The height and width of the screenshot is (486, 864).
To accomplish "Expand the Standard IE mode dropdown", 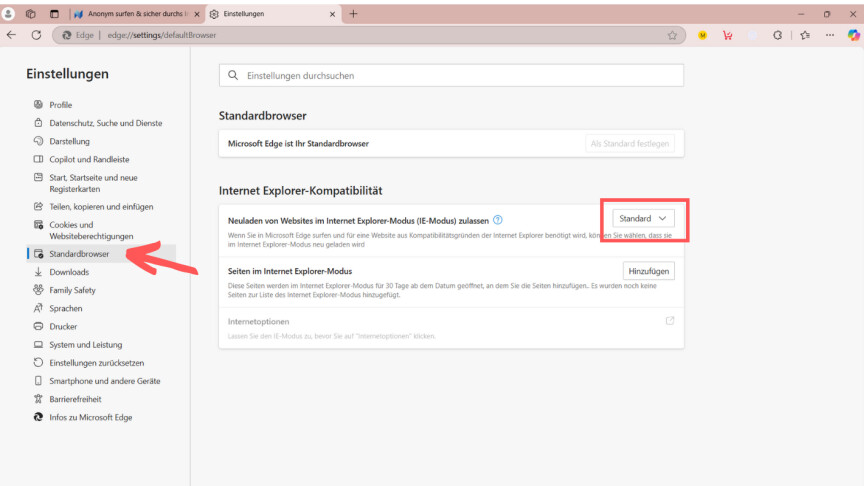I will coord(643,218).
